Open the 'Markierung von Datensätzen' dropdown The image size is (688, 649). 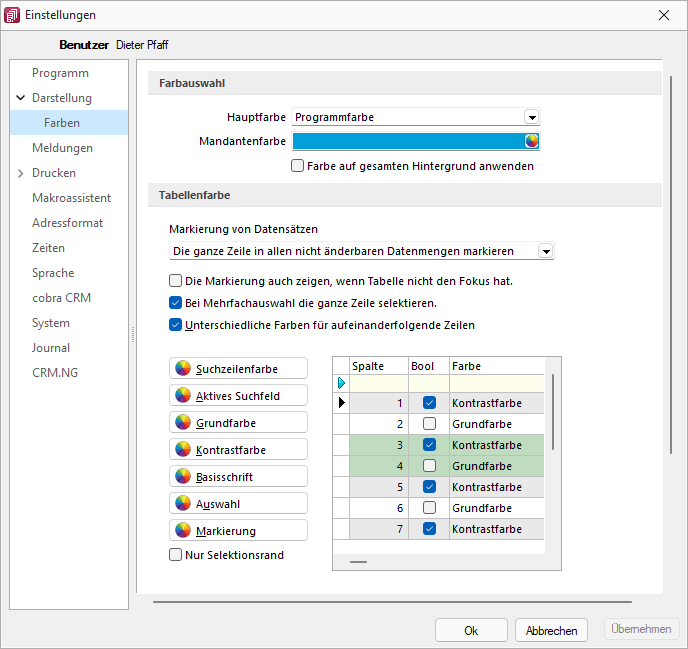tap(545, 251)
